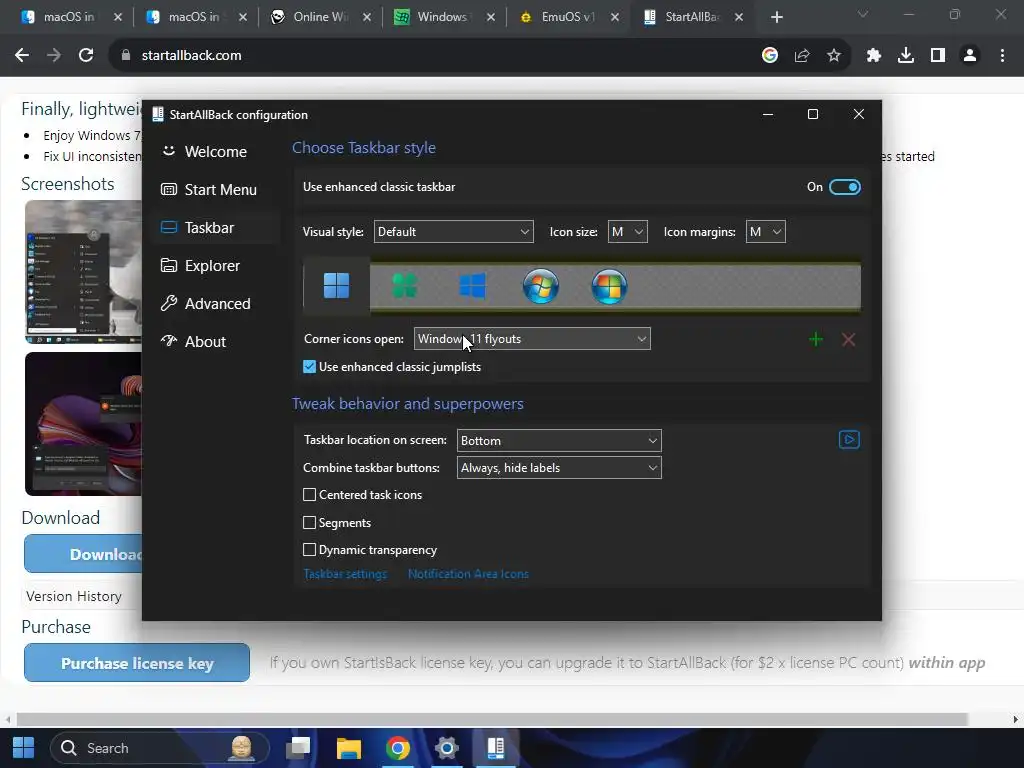Click the Download button on the webpage
The image size is (1024, 768).
83,554
